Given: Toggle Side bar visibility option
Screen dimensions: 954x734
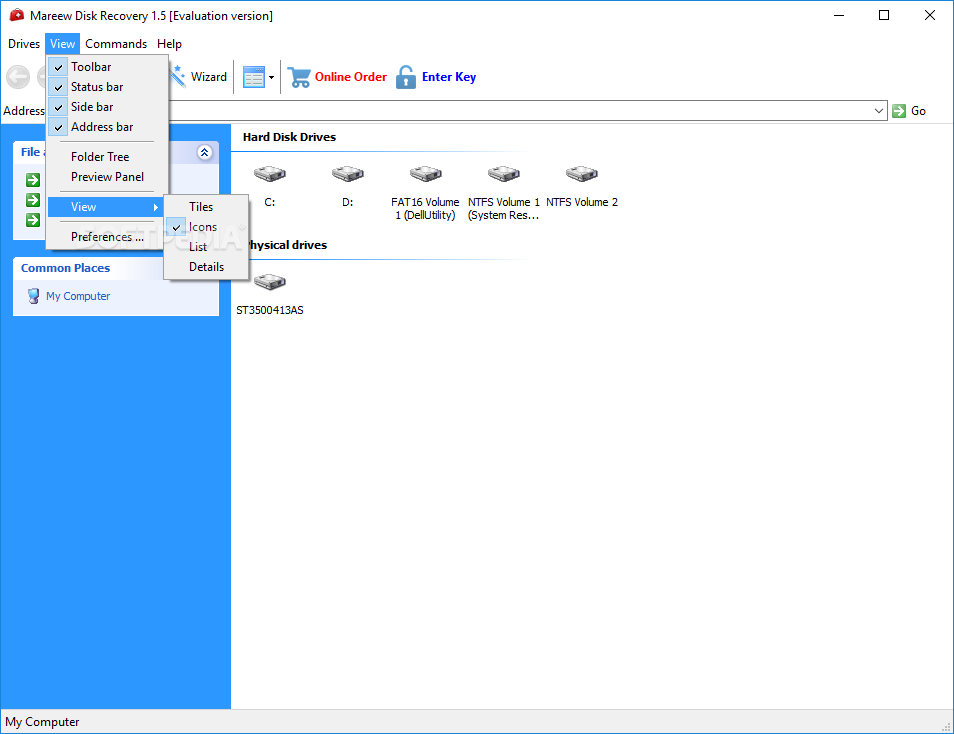Looking at the screenshot, I should point(107,107).
